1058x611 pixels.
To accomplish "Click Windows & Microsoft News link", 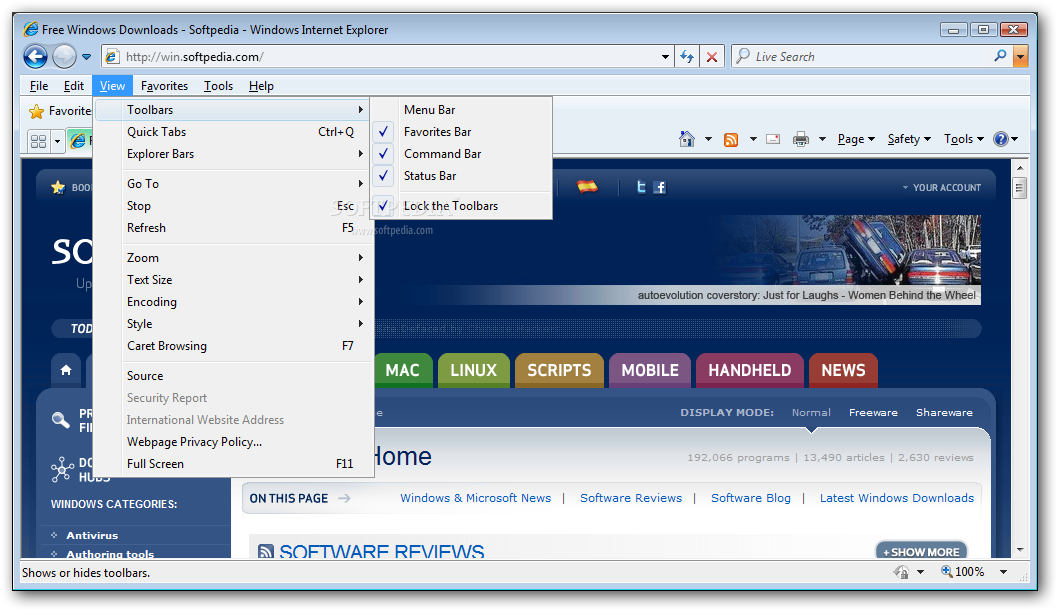I will click(x=476, y=498).
